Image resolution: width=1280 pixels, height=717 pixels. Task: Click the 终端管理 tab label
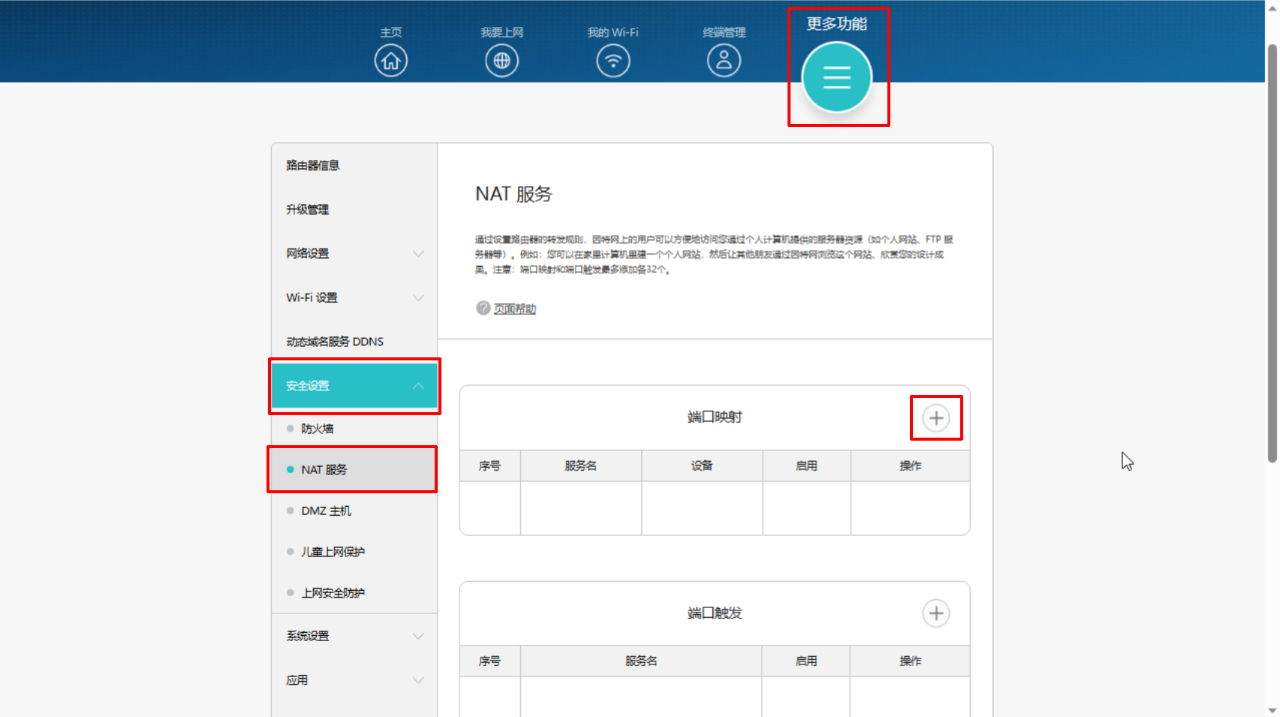(x=724, y=32)
